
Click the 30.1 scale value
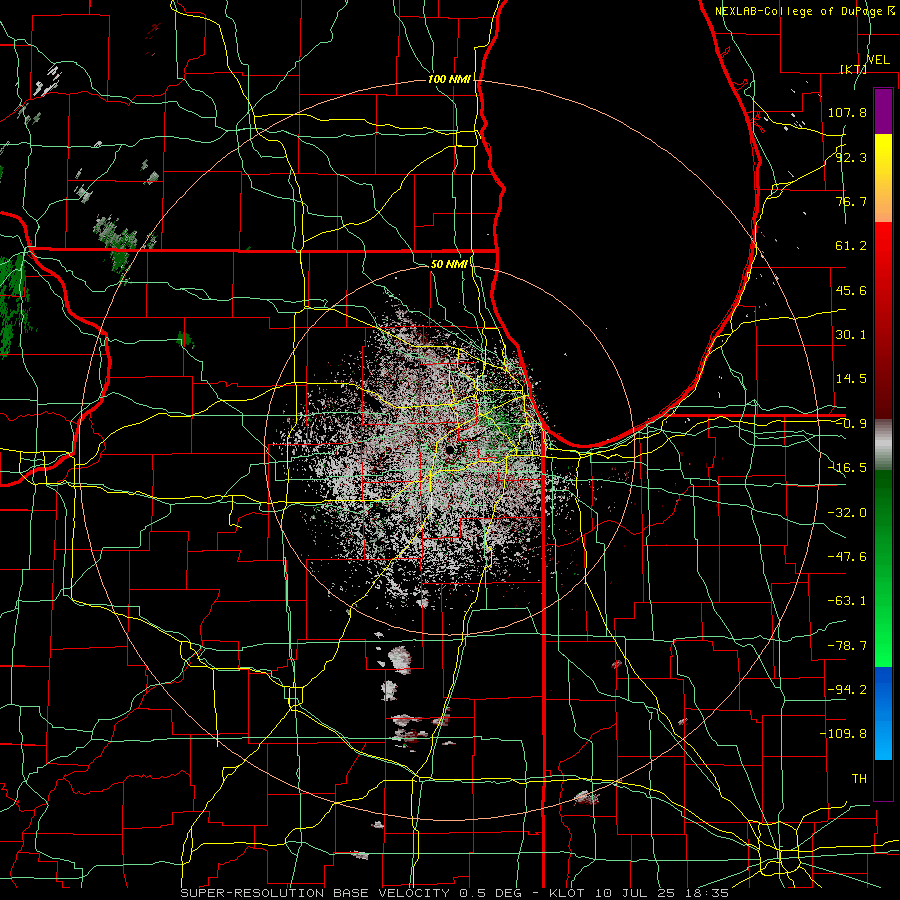coord(851,335)
